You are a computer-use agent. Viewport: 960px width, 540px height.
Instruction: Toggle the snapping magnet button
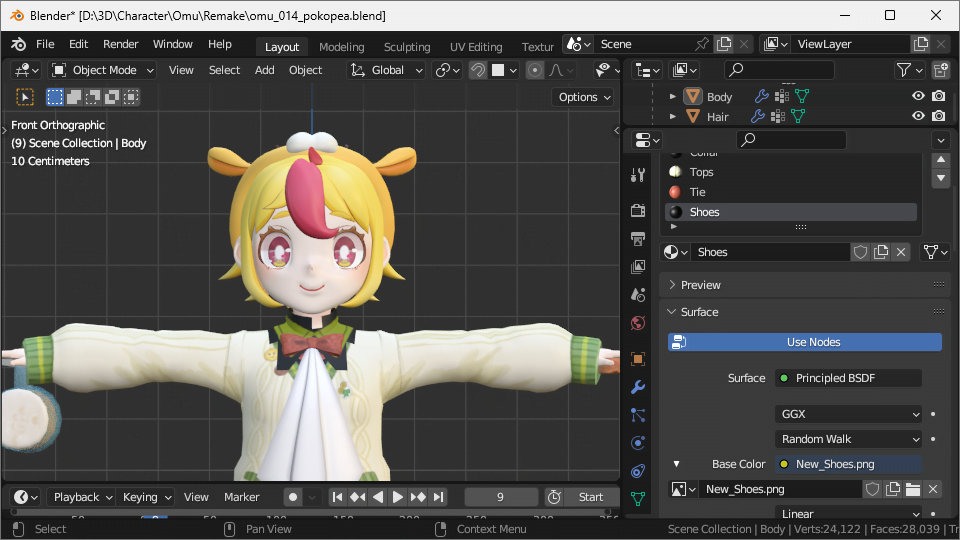click(x=478, y=70)
